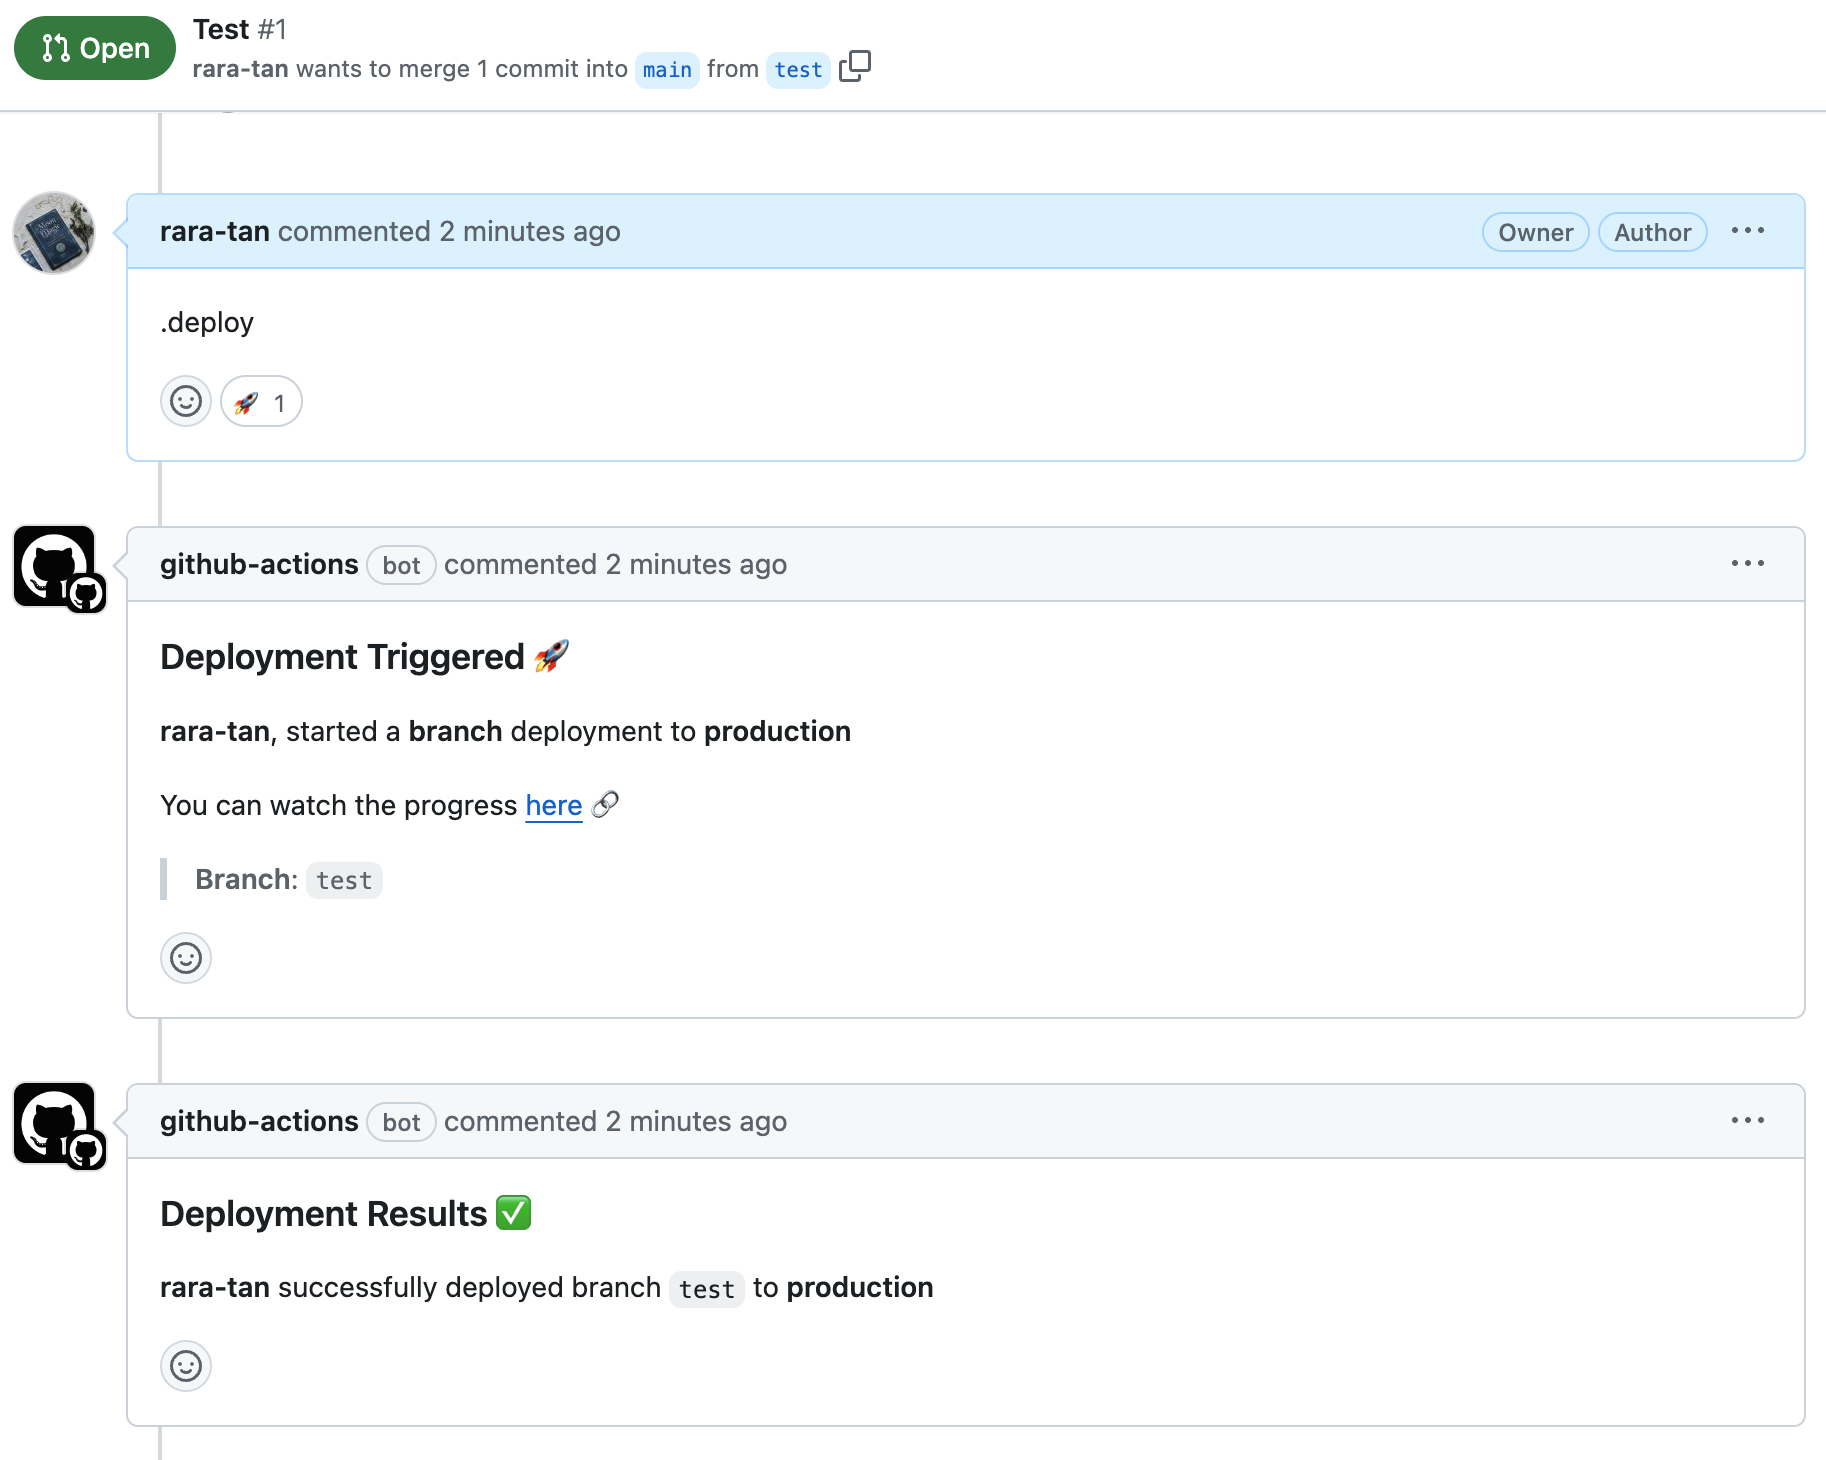The height and width of the screenshot is (1460, 1826).
Task: Open options menu on the Deployment Triggered comment
Action: tap(1747, 563)
